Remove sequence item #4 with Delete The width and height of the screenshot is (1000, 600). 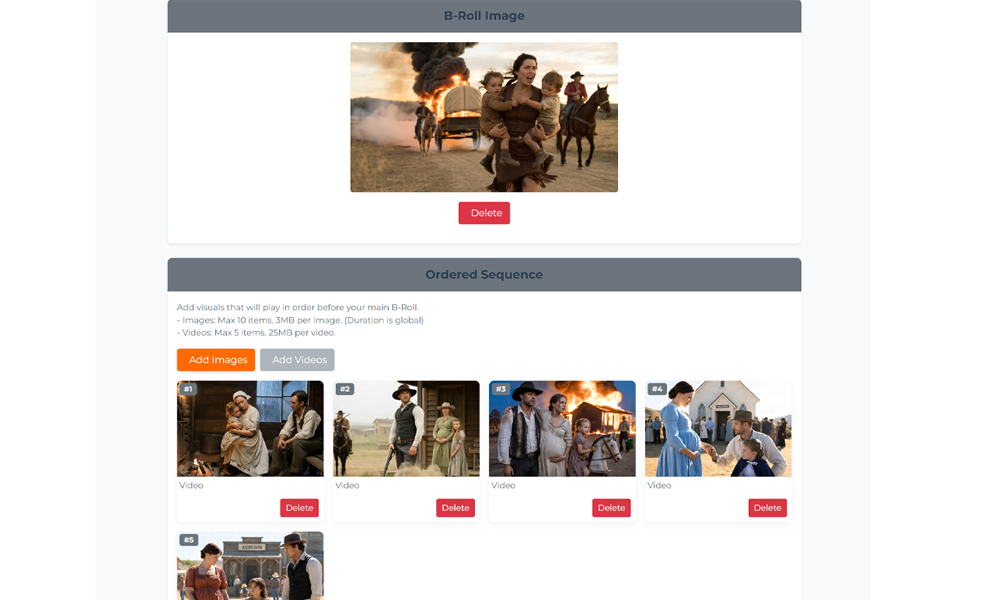(767, 508)
